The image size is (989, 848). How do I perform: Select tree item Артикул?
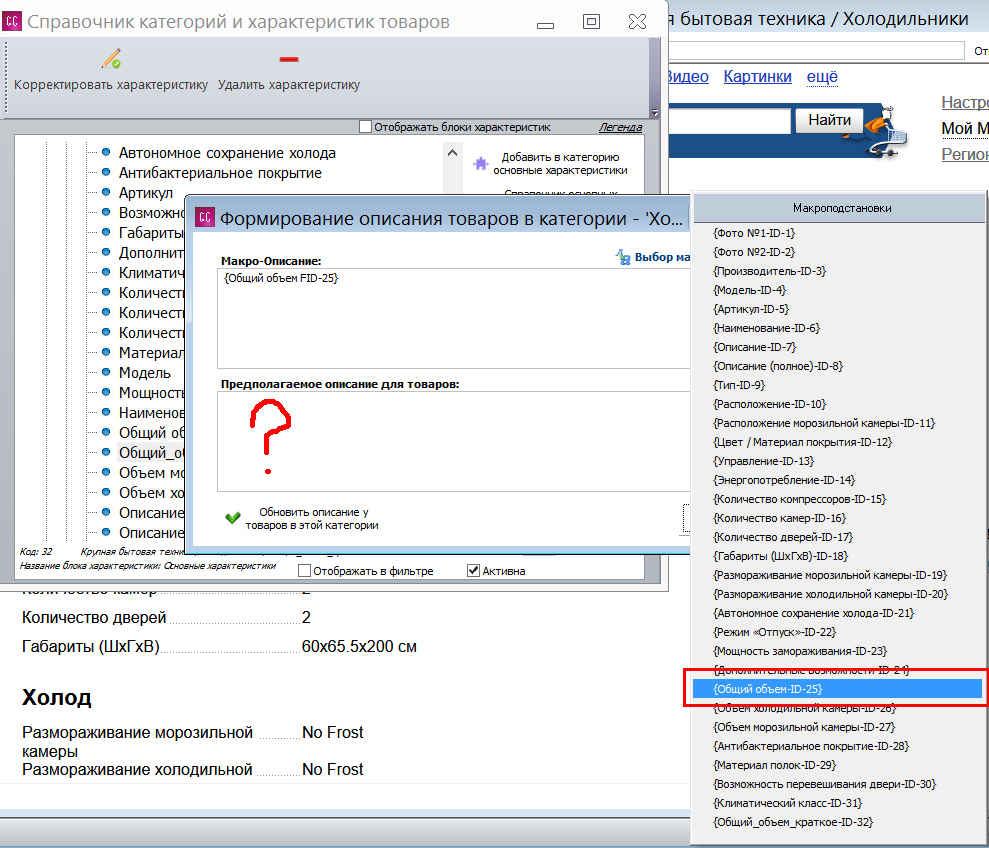pyautogui.click(x=146, y=193)
